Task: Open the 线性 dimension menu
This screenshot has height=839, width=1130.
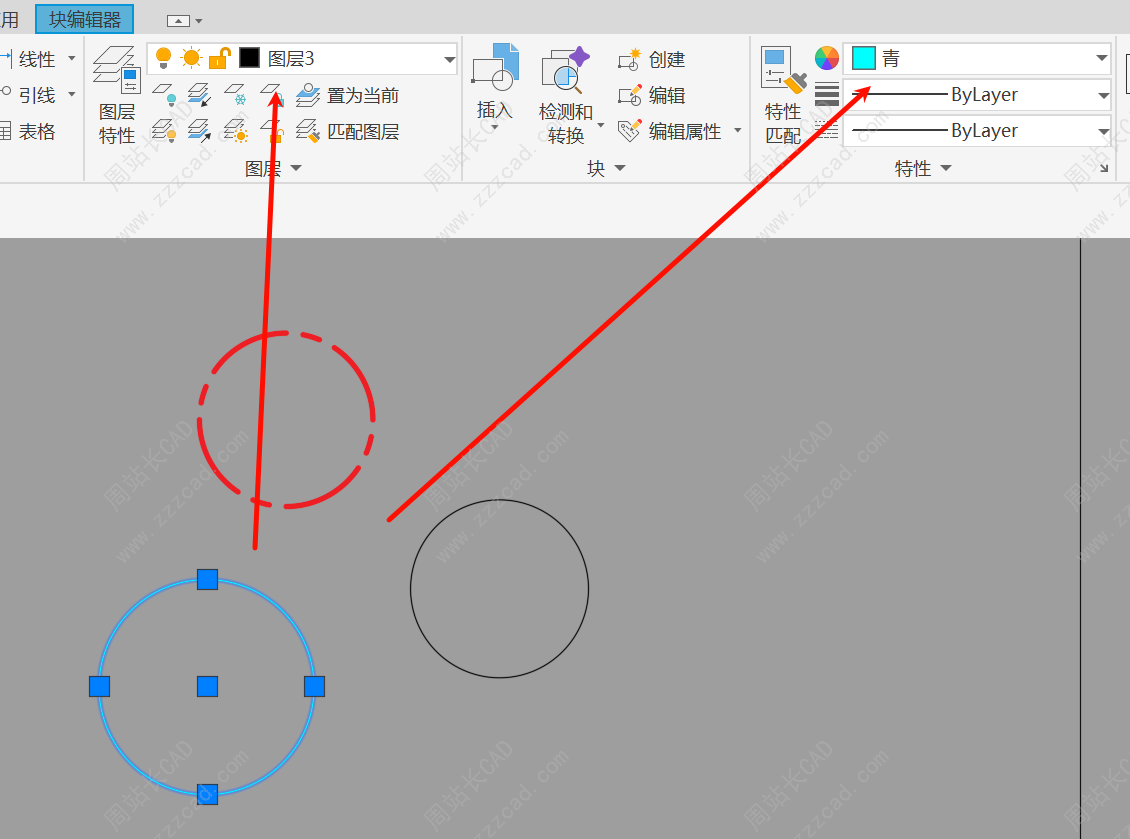Action: [x=71, y=59]
